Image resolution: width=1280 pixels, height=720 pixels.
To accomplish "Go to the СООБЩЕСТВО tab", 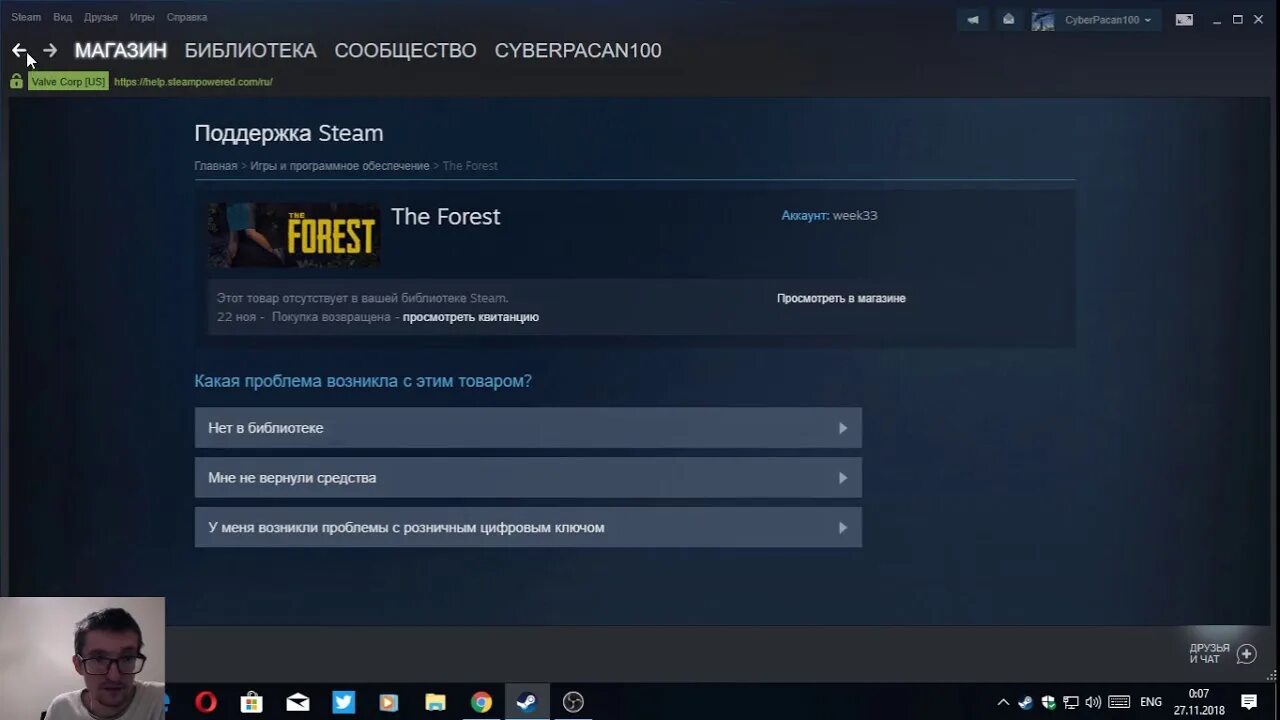I will (x=405, y=50).
